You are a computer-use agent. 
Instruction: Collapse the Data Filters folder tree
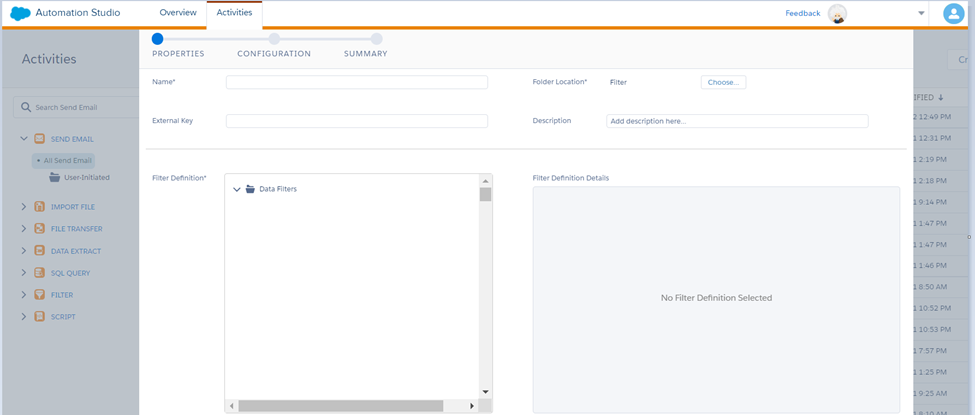click(237, 189)
